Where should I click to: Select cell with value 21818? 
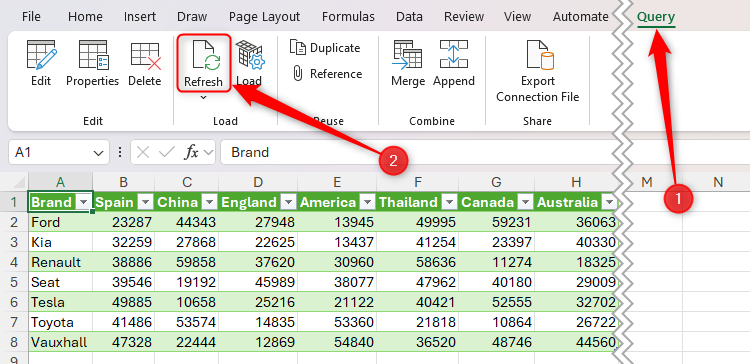[x=418, y=322]
